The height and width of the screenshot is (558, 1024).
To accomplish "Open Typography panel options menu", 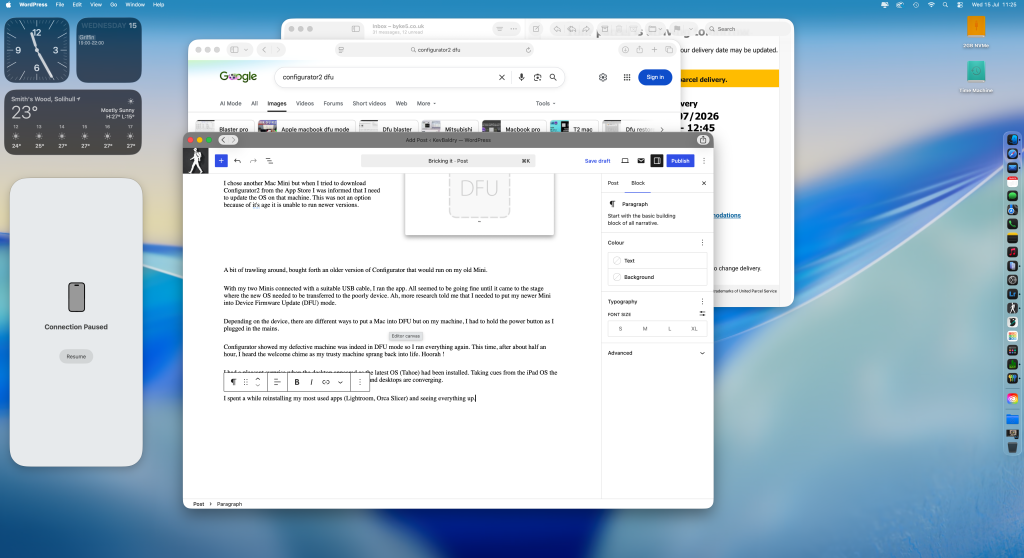I will pos(703,302).
